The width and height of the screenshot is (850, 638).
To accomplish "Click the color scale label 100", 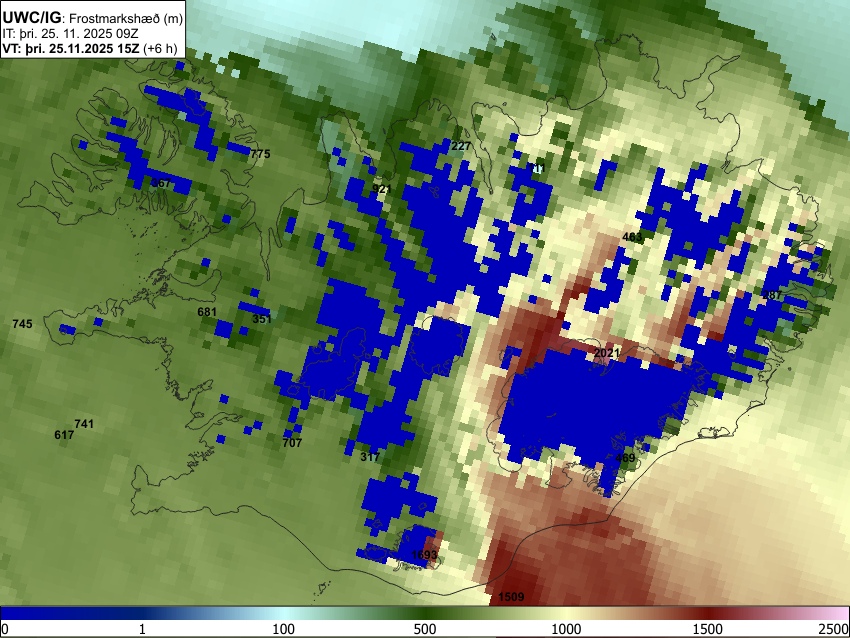I will [284, 629].
